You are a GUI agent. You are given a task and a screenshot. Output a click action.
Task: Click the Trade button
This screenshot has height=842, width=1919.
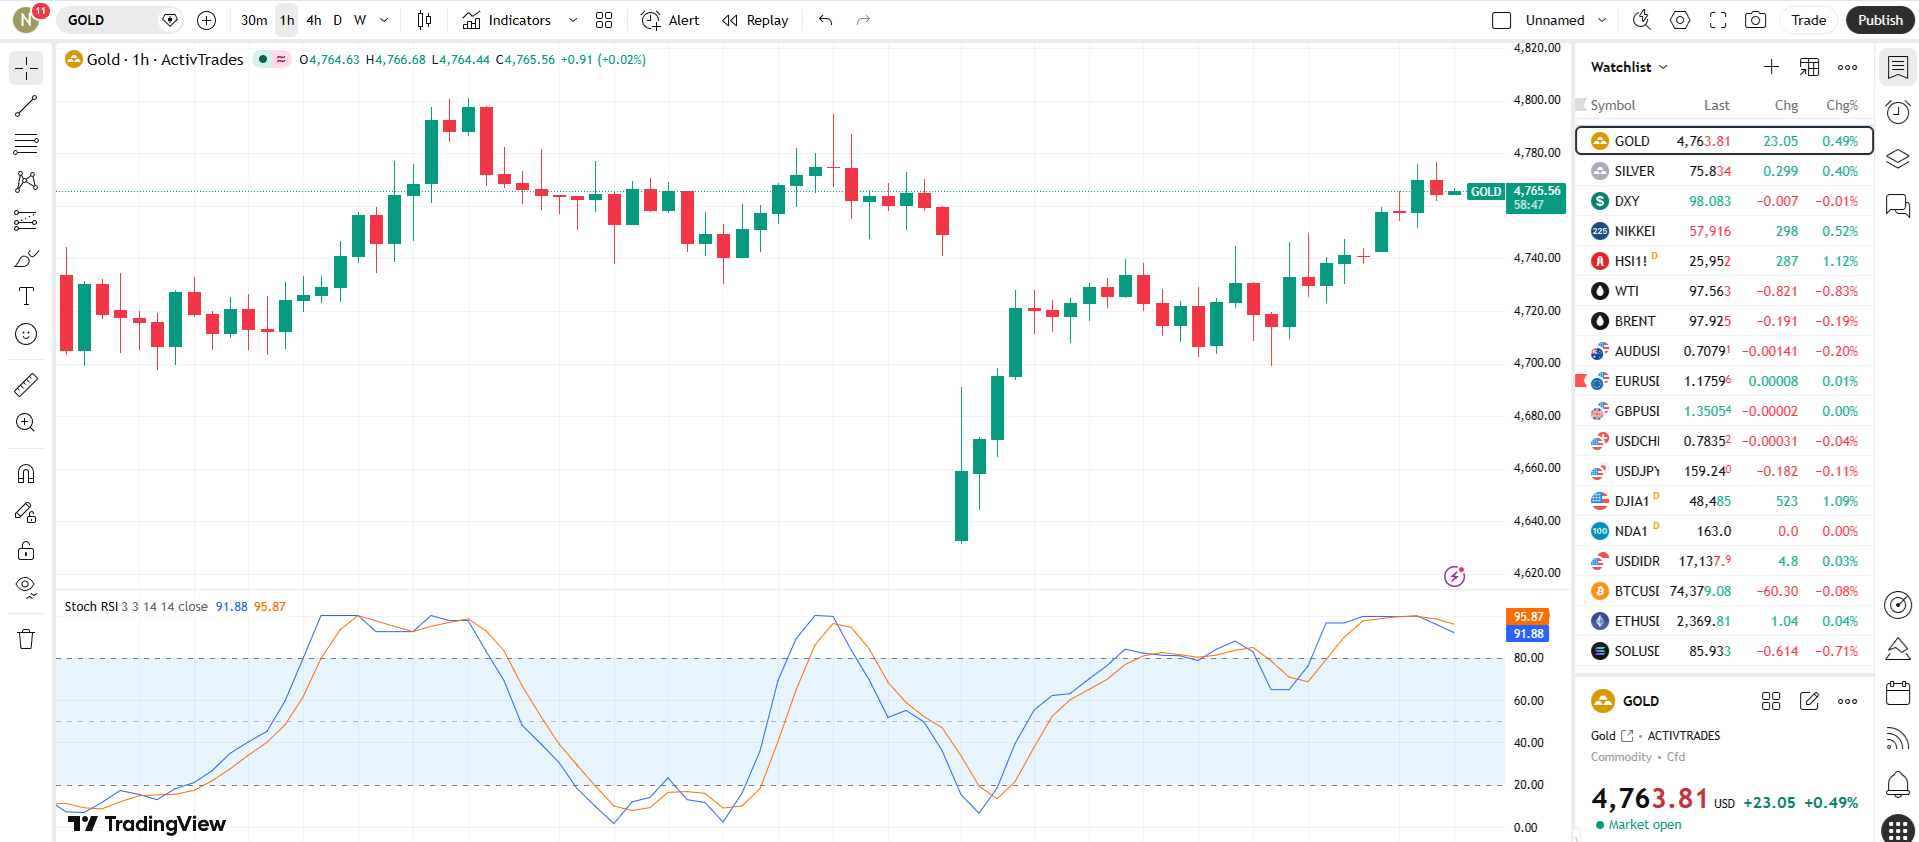tap(1808, 20)
